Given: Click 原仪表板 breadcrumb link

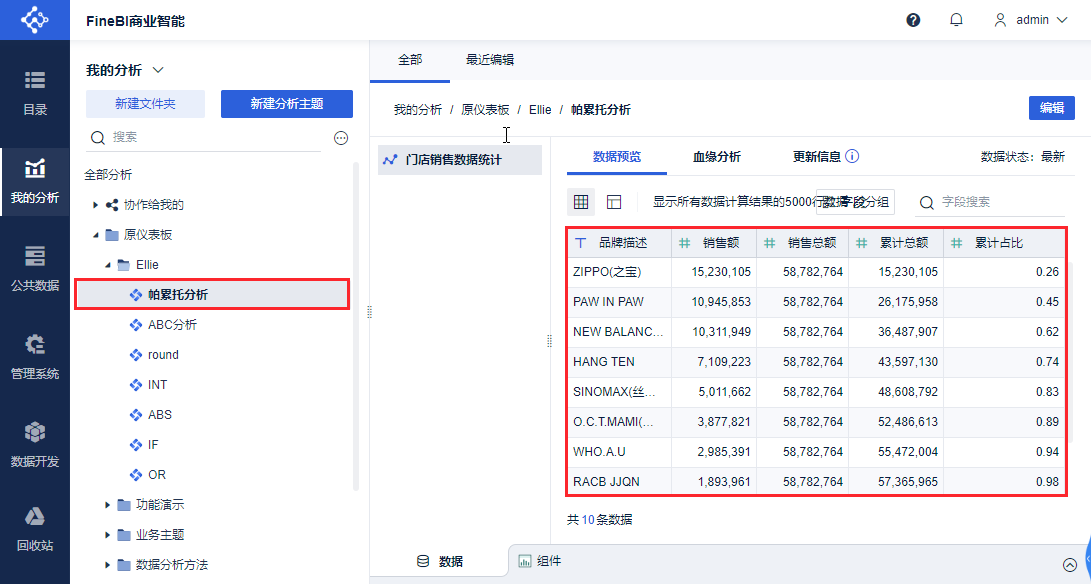Looking at the screenshot, I should point(485,109).
